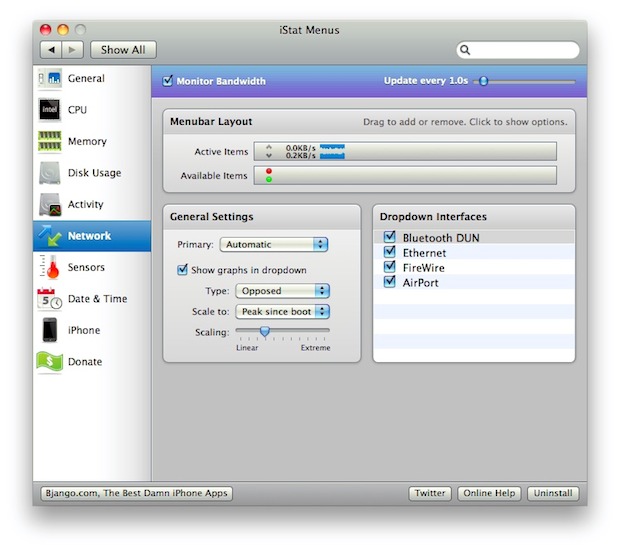Click the Activity disk icon
Image resolution: width=620 pixels, height=551 pixels.
click(x=50, y=204)
